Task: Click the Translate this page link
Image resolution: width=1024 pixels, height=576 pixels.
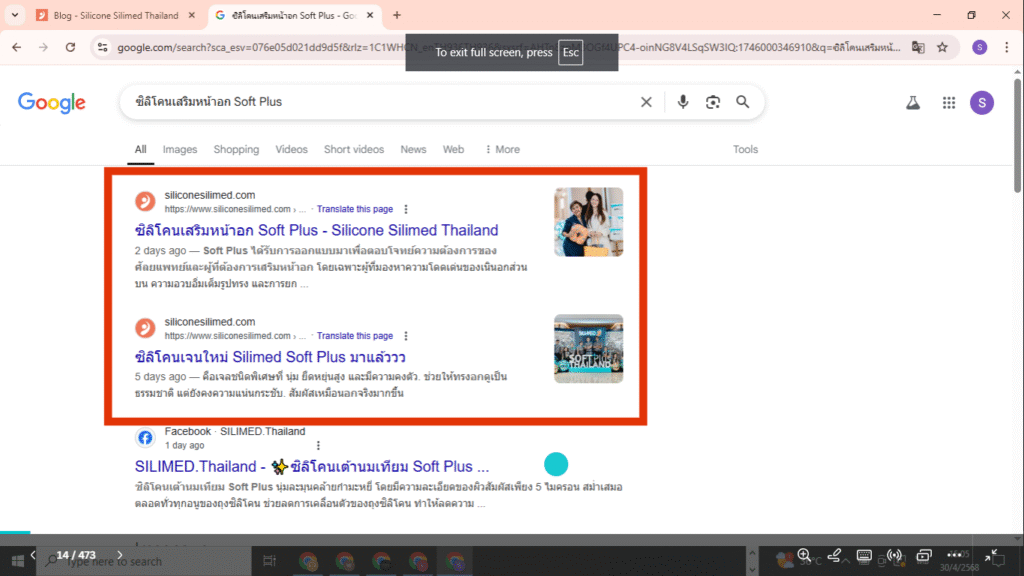Action: point(355,208)
